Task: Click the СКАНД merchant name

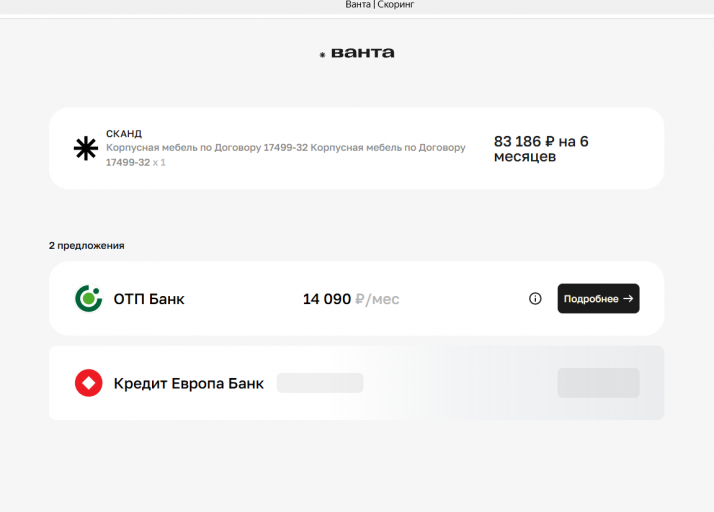Action: [124, 133]
